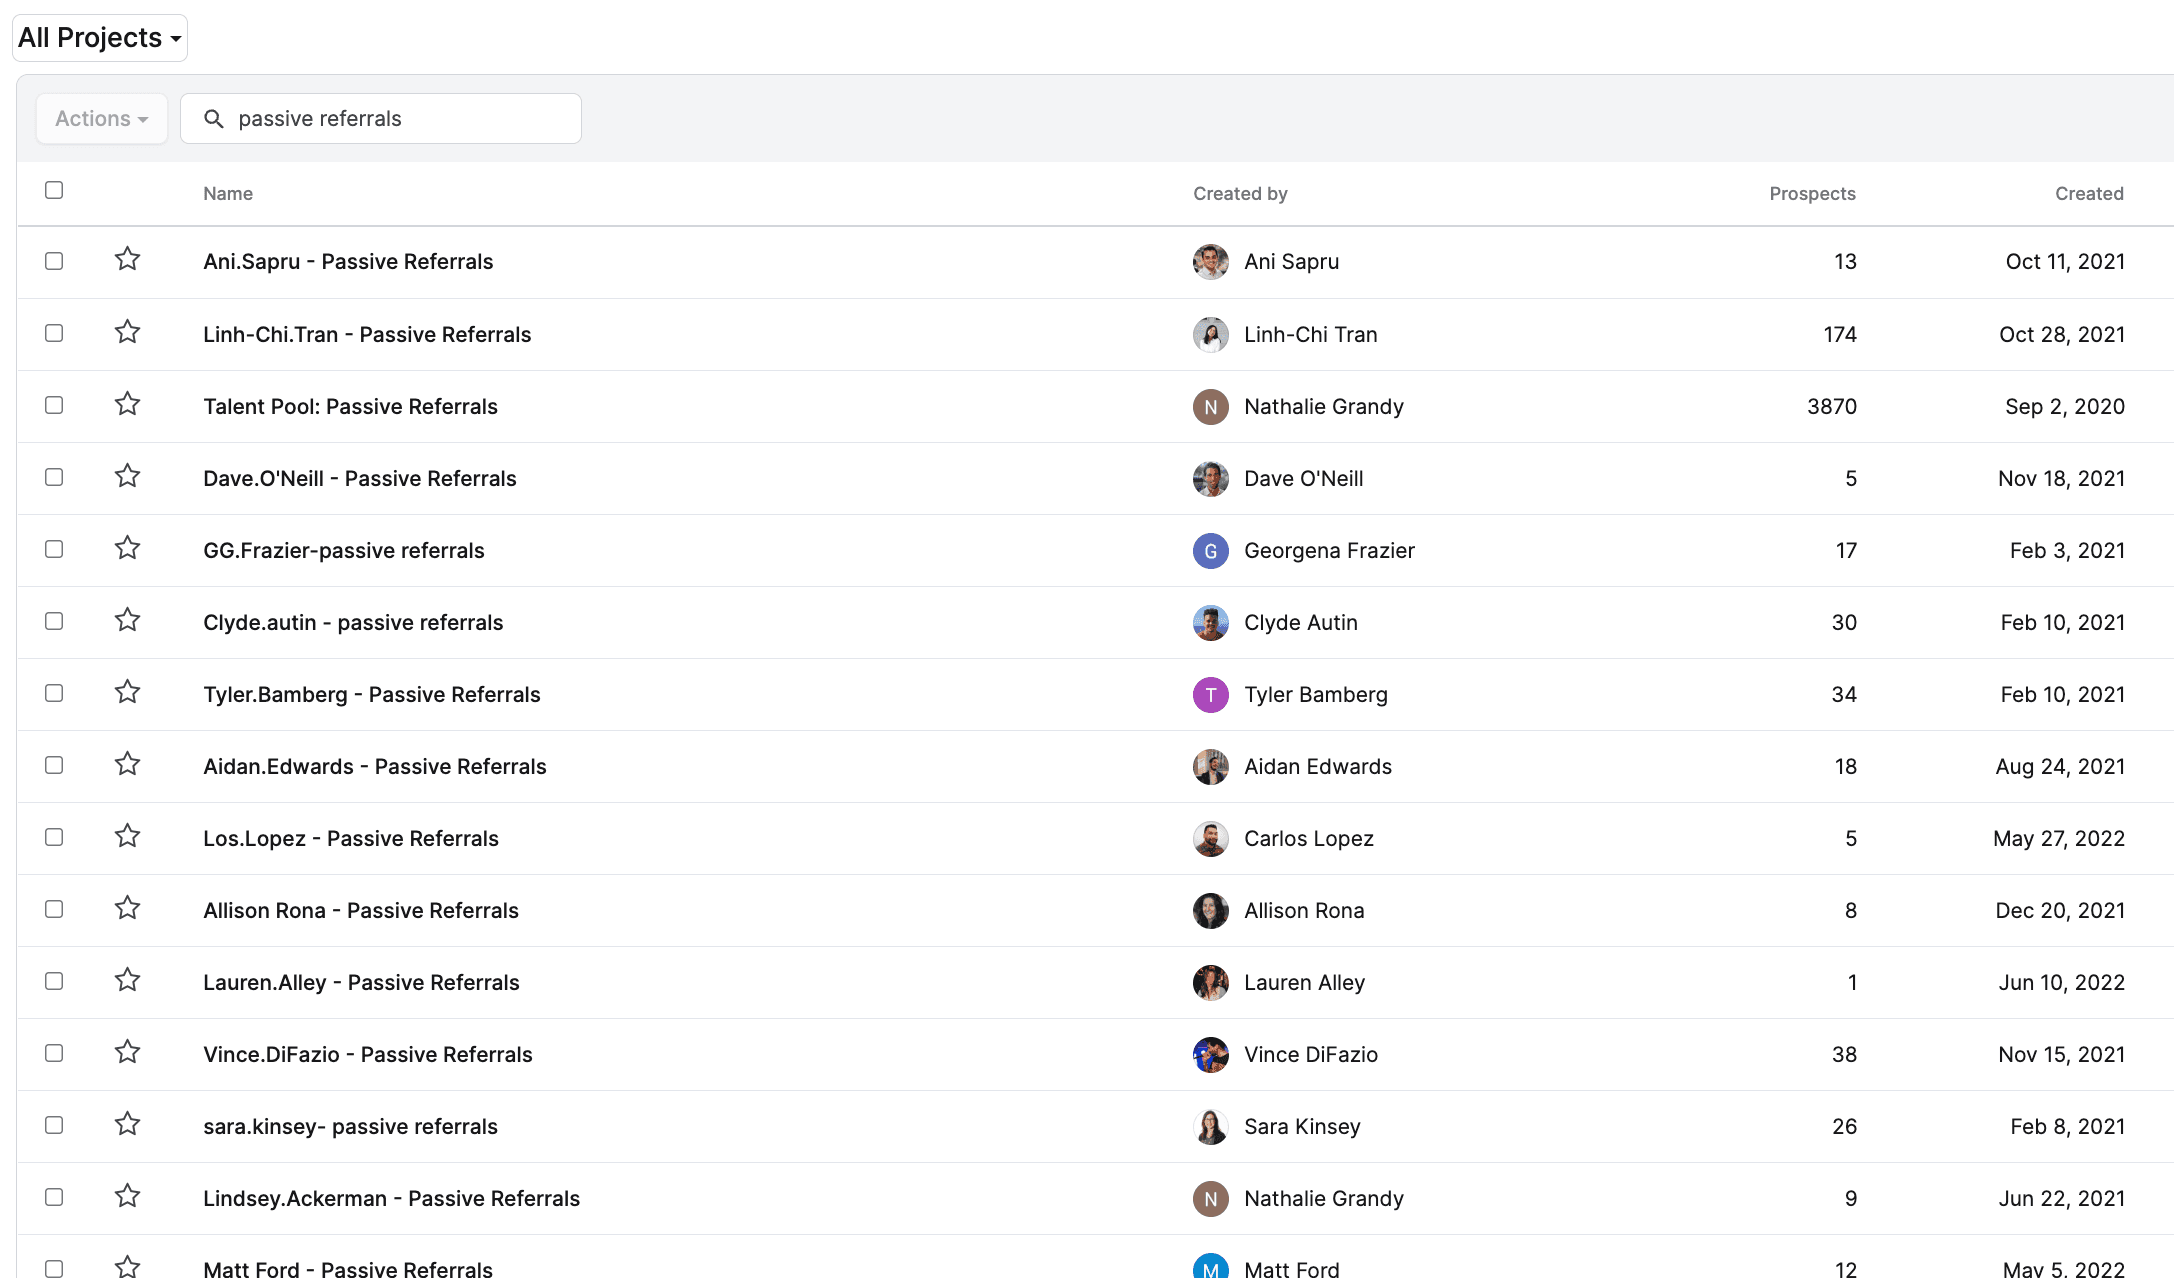Expand the Actions dropdown menu

[x=101, y=119]
